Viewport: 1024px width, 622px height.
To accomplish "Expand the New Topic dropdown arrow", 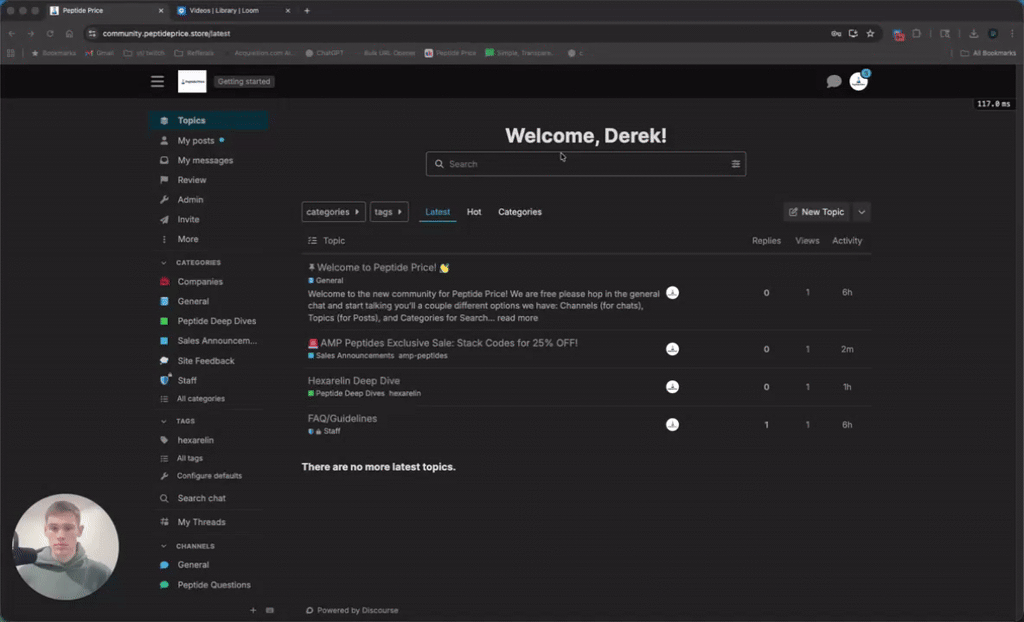I will tap(861, 212).
